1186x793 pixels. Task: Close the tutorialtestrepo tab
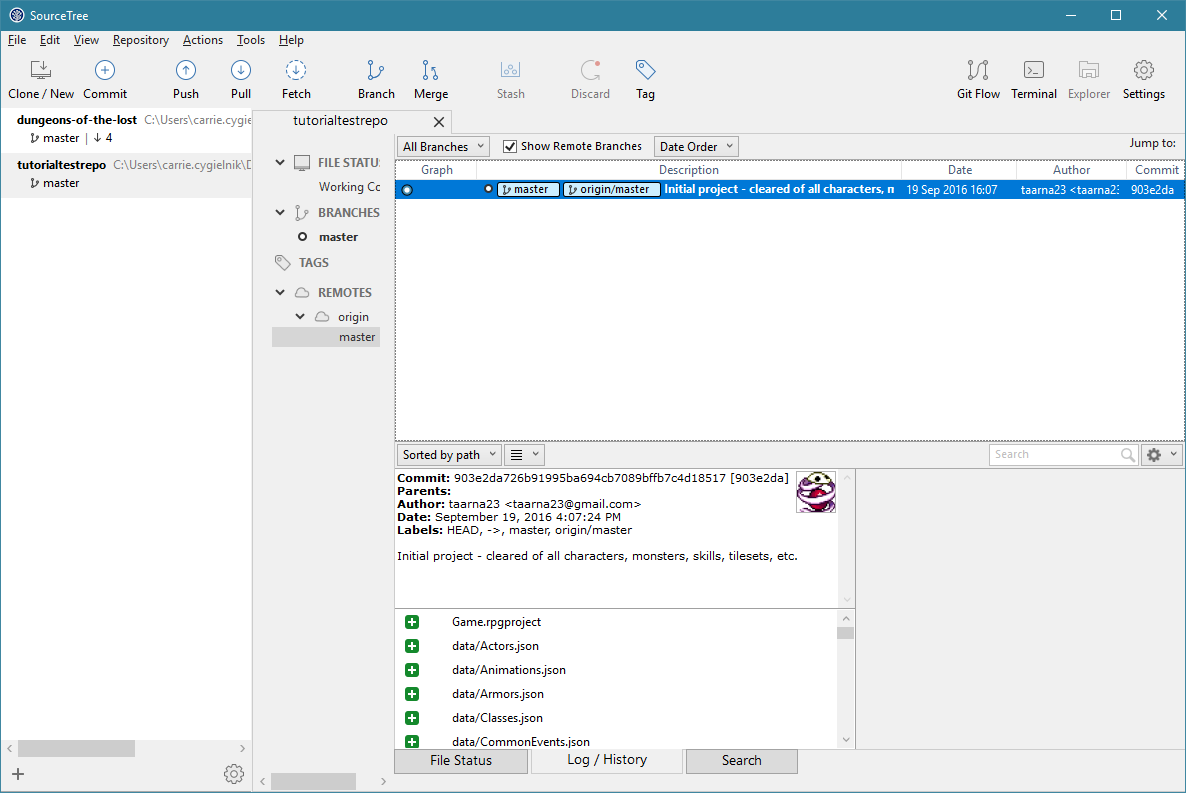pyautogui.click(x=439, y=122)
